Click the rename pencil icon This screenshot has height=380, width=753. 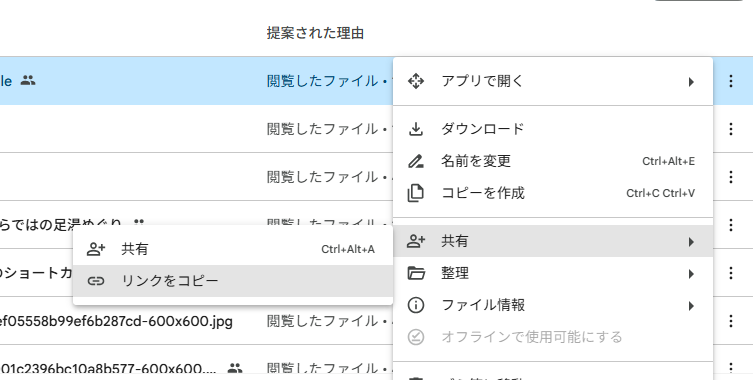click(x=415, y=161)
